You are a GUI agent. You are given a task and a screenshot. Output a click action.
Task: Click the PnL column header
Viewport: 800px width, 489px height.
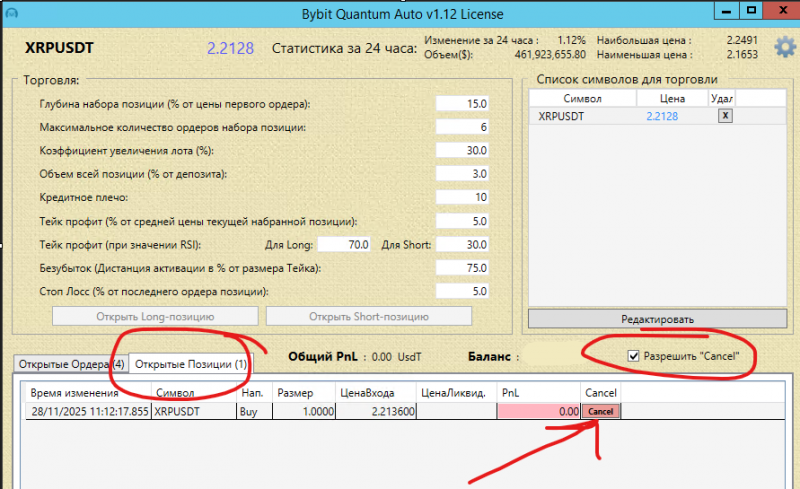point(539,393)
